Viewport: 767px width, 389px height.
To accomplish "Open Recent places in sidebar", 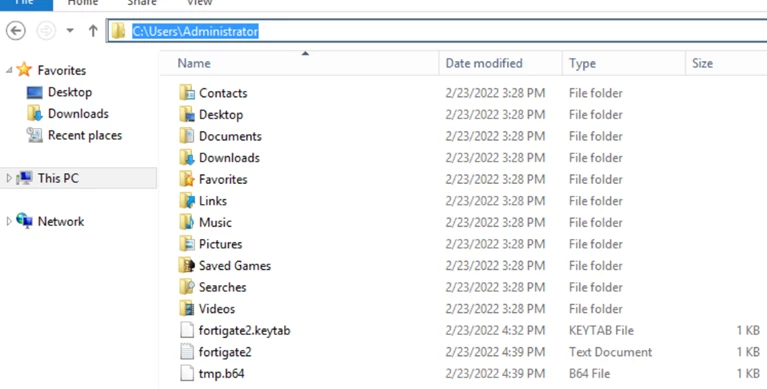I will click(x=85, y=135).
